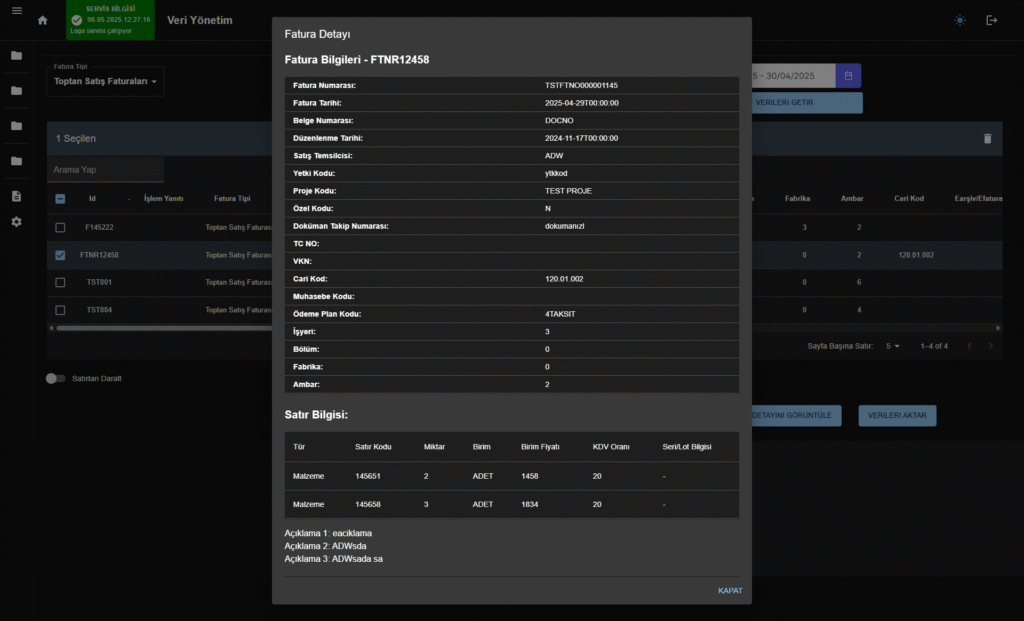The image size is (1024, 621).
Task: Open rows-per-page dropdown showing 5
Action: [892, 346]
